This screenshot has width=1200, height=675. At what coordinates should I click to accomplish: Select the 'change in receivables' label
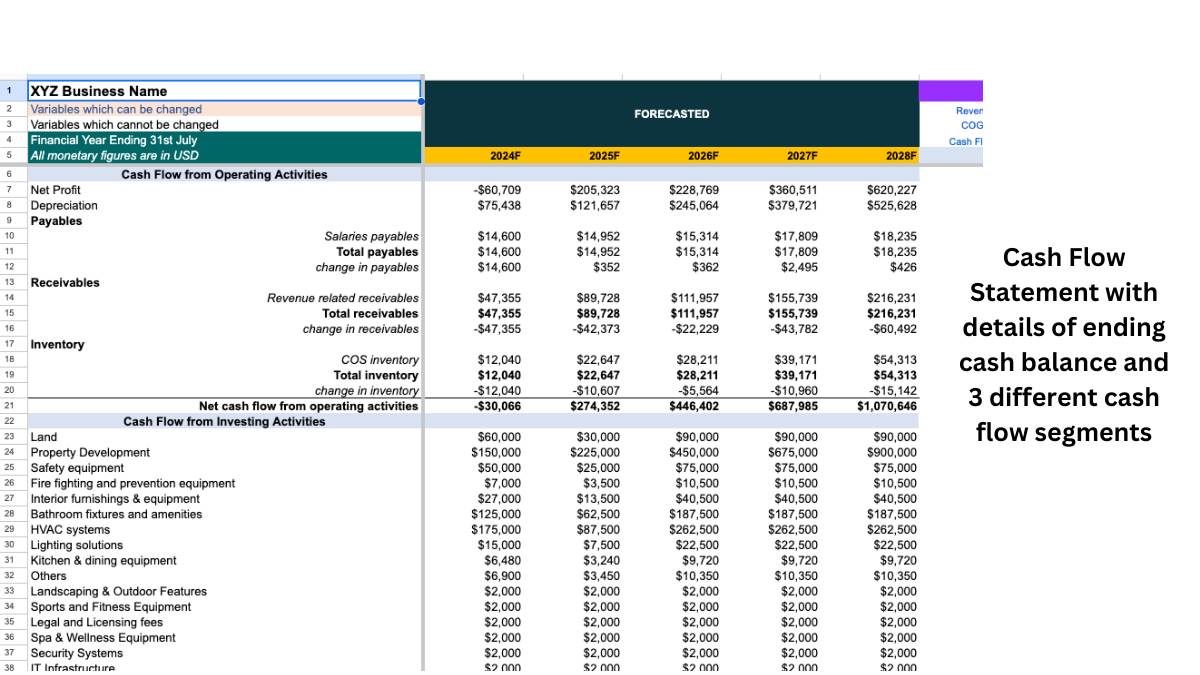(361, 329)
